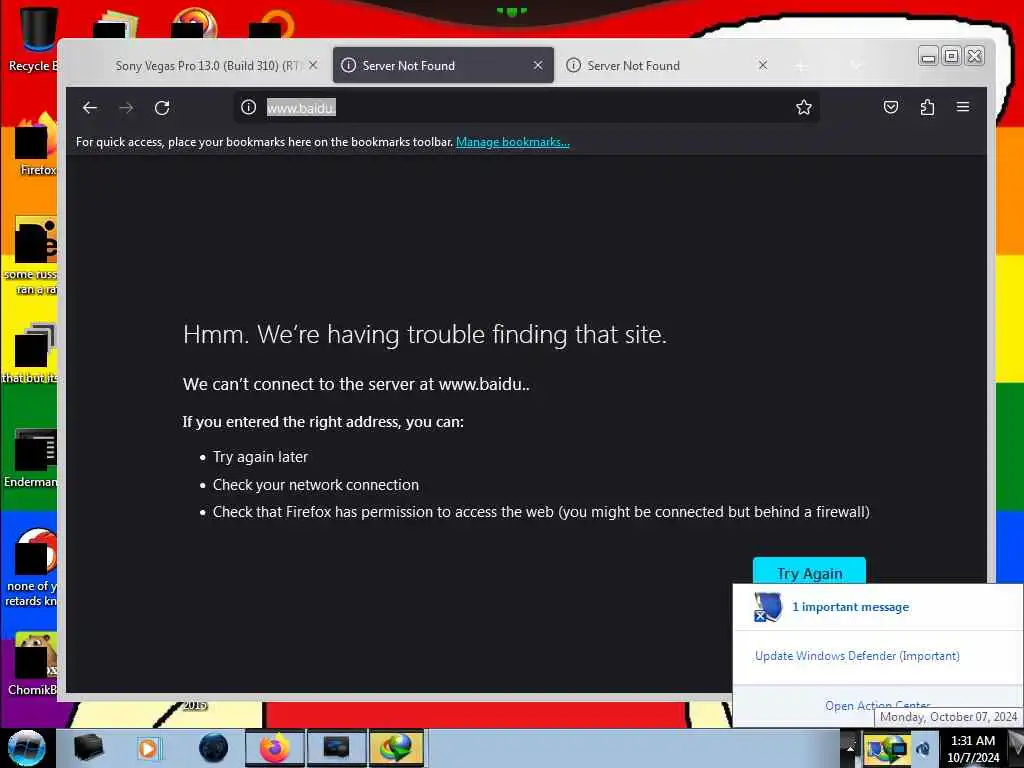
Task: Maximize the Firefox window
Action: click(x=952, y=56)
